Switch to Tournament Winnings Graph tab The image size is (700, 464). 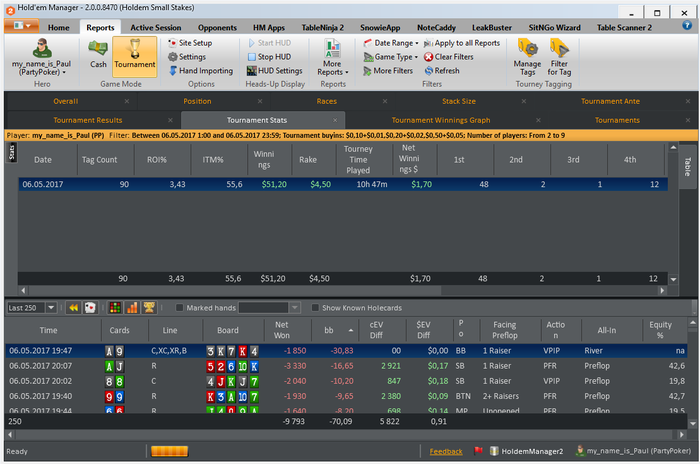coord(441,120)
